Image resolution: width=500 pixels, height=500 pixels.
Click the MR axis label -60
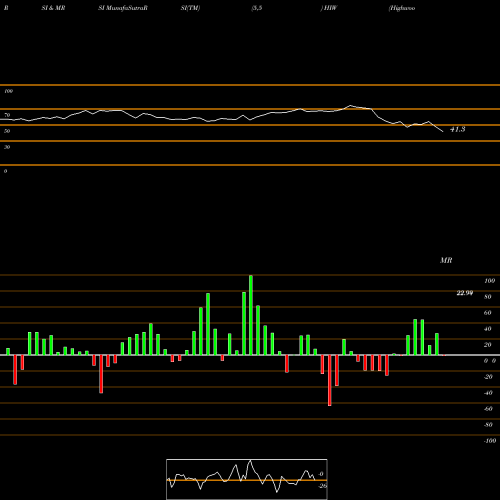point(488,409)
